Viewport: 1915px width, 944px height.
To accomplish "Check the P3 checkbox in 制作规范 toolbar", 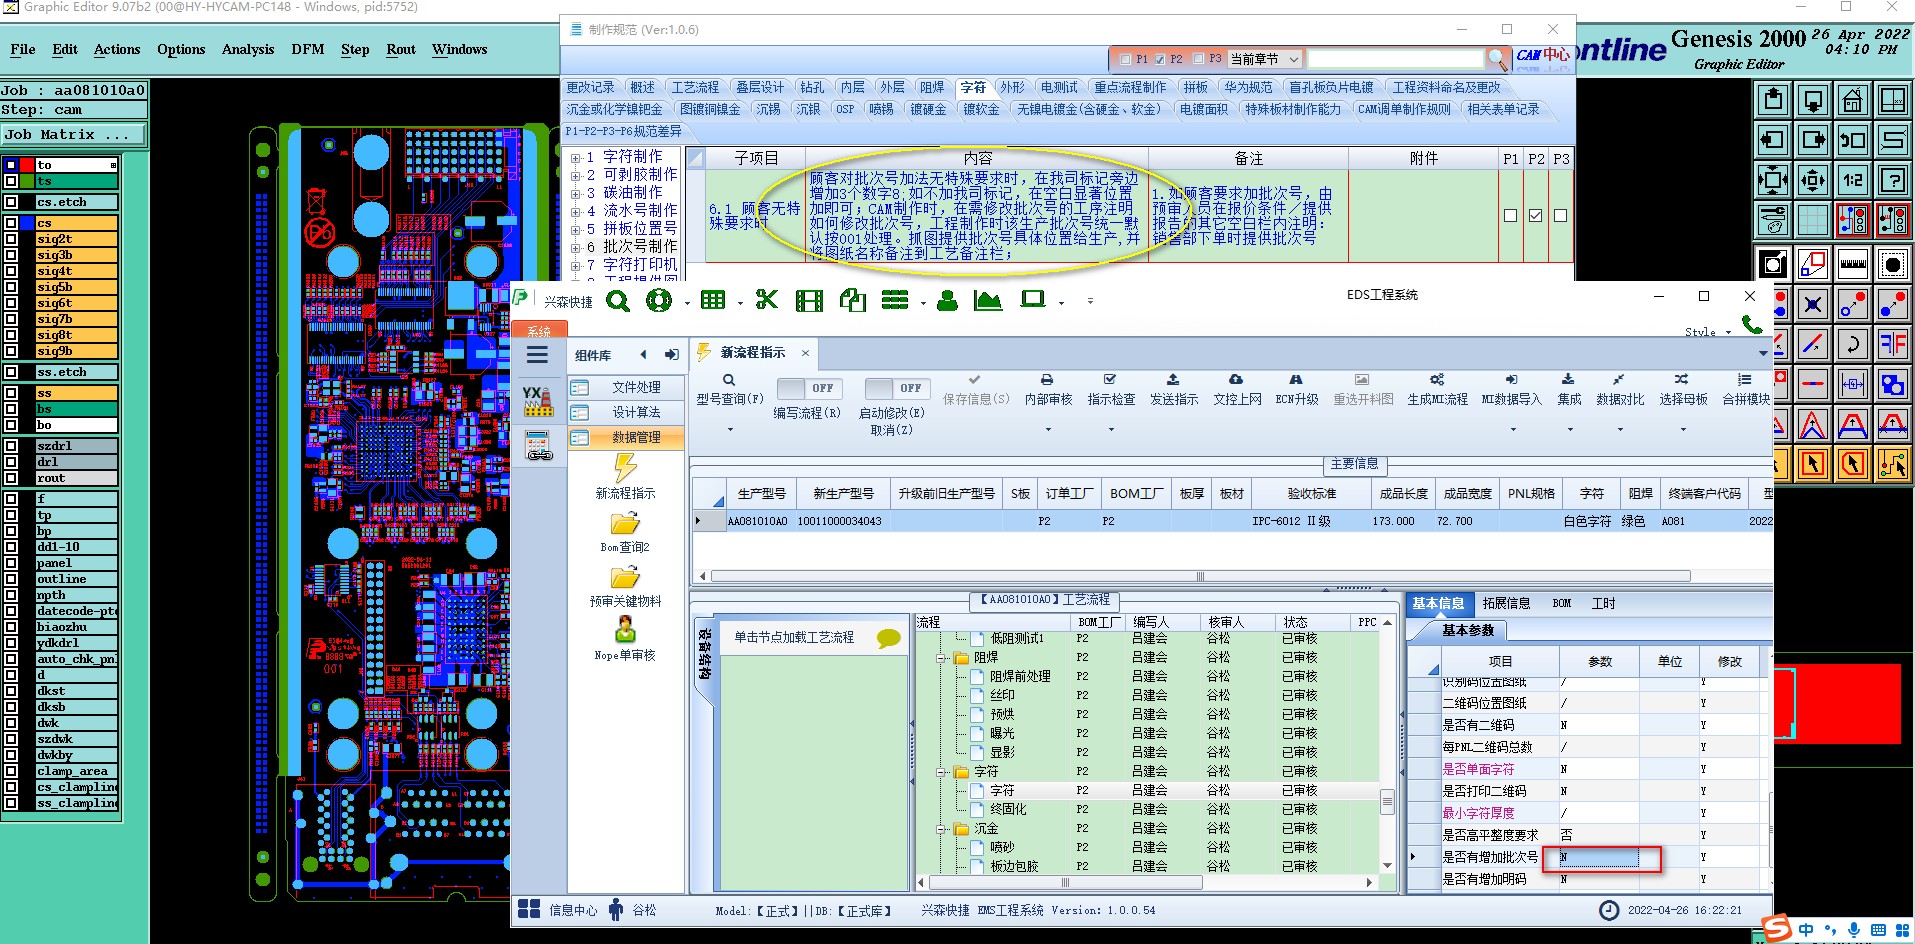I will pyautogui.click(x=1198, y=59).
